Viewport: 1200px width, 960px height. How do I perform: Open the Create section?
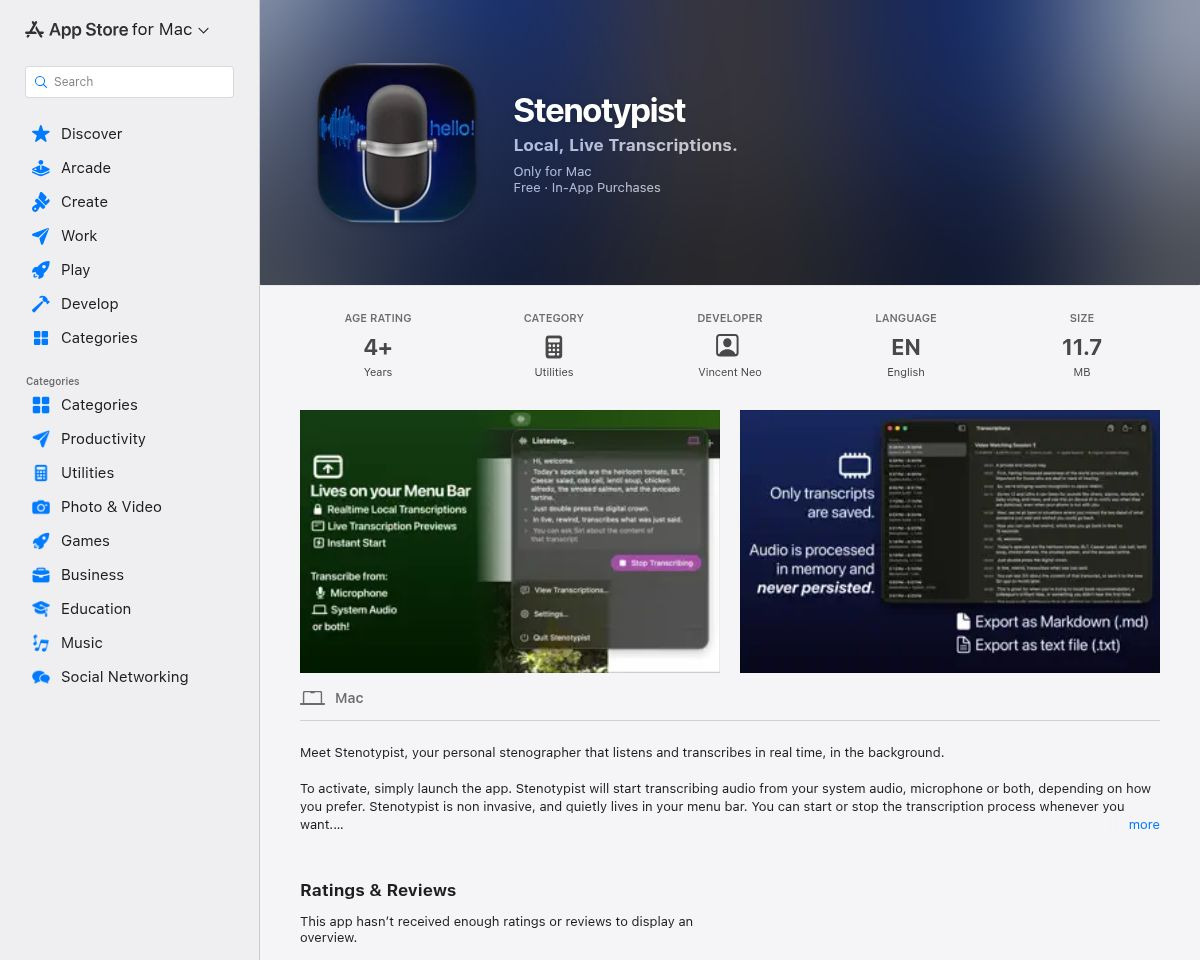tap(84, 202)
